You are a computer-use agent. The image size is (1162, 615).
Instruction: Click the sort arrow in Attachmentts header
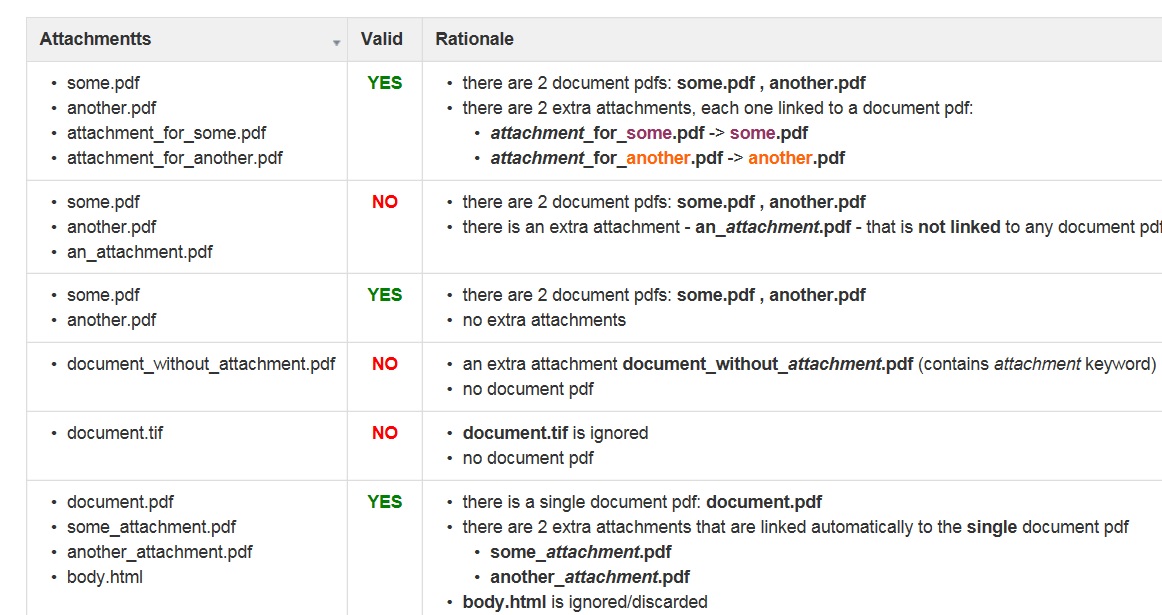click(336, 43)
